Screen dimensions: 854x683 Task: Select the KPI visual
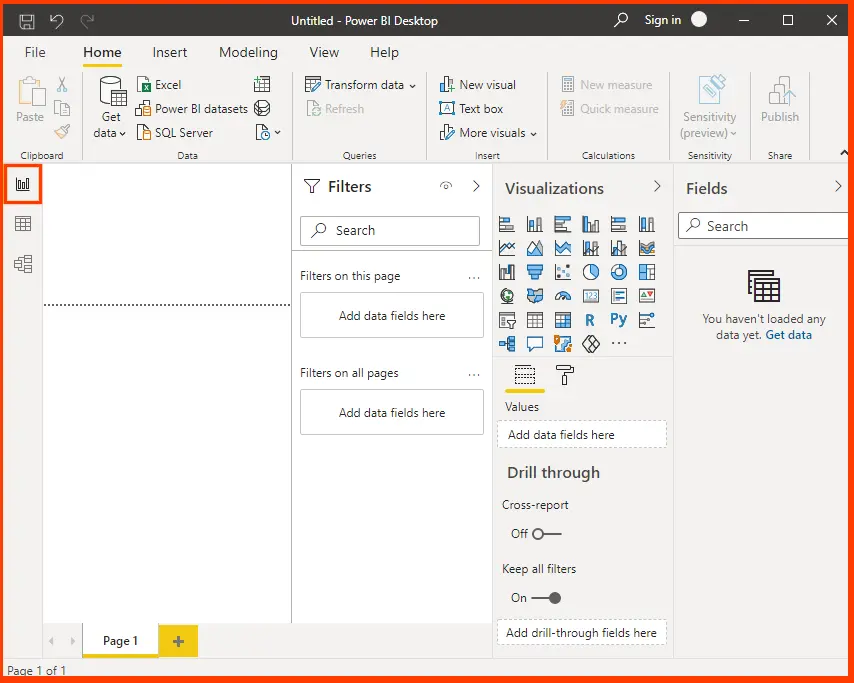(x=647, y=296)
